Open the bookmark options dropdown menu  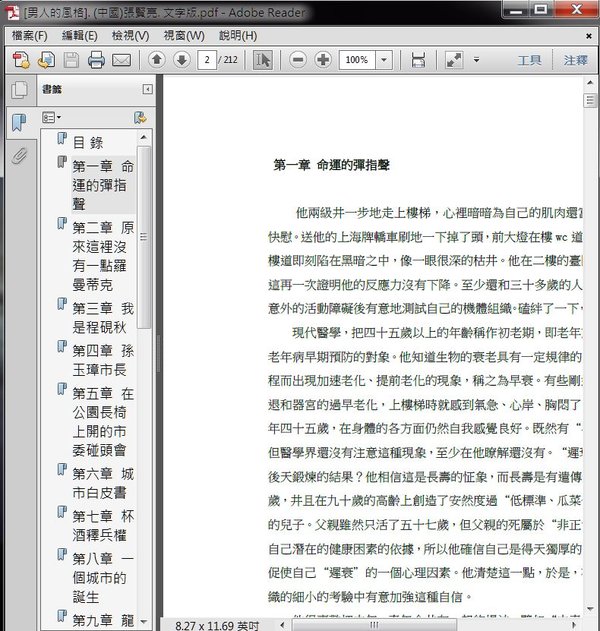click(52, 118)
